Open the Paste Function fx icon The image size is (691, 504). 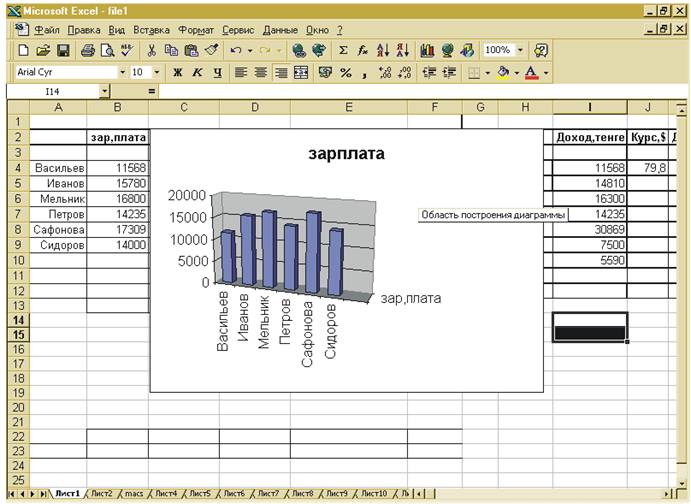[x=363, y=51]
